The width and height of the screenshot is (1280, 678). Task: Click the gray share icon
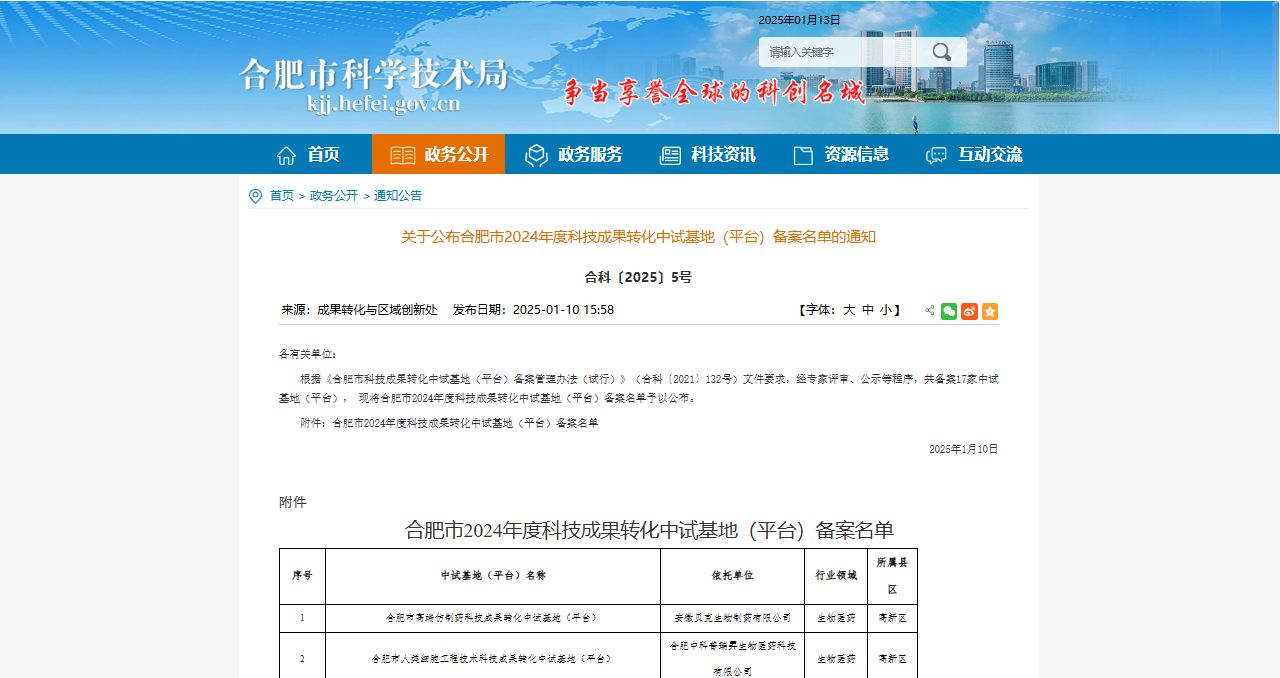pyautogui.click(x=930, y=311)
